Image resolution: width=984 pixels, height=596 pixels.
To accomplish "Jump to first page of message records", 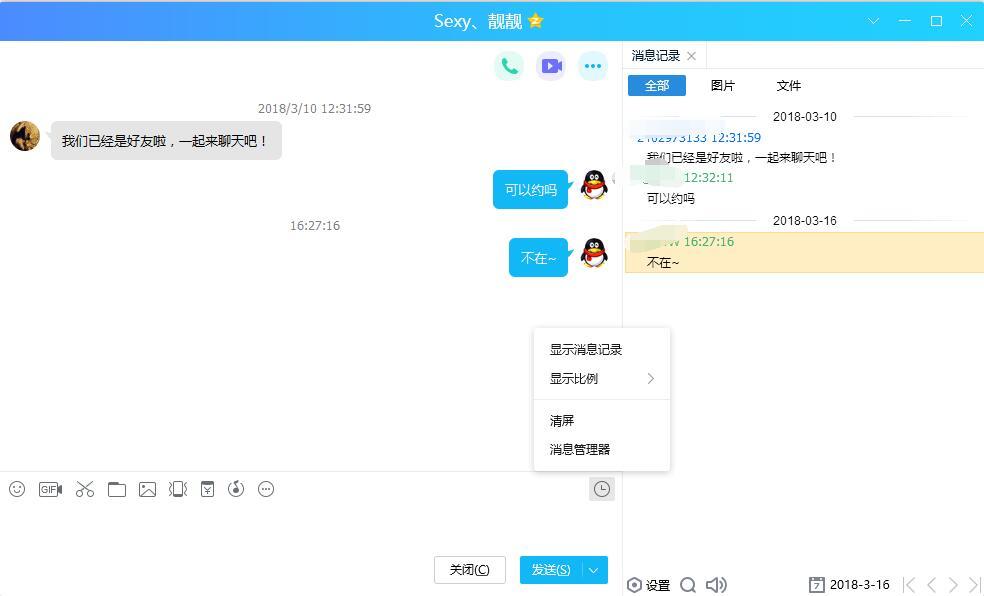I will [x=909, y=585].
